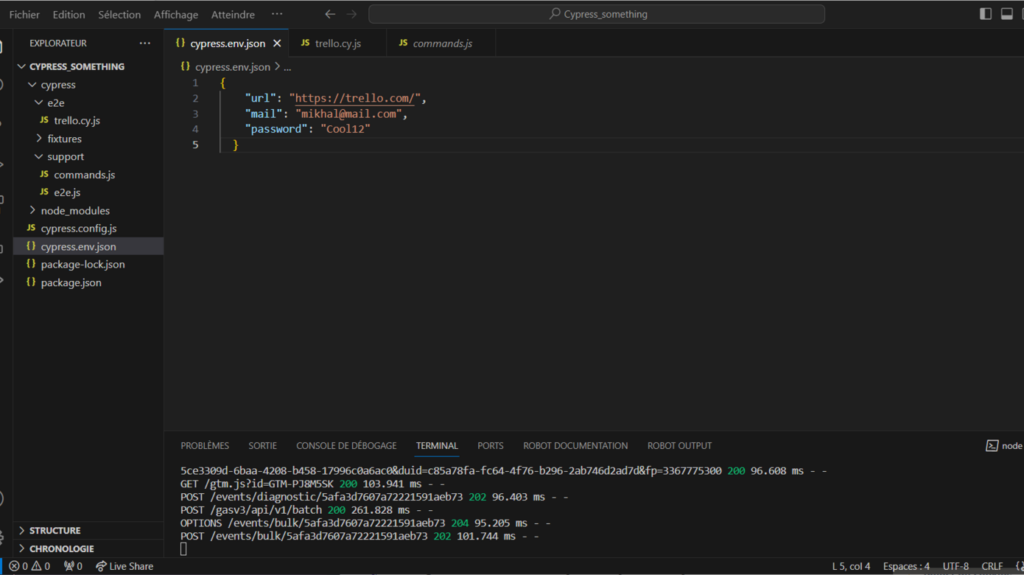Click the L 5, col 4 cursor position
The image size is (1024, 575).
click(851, 566)
